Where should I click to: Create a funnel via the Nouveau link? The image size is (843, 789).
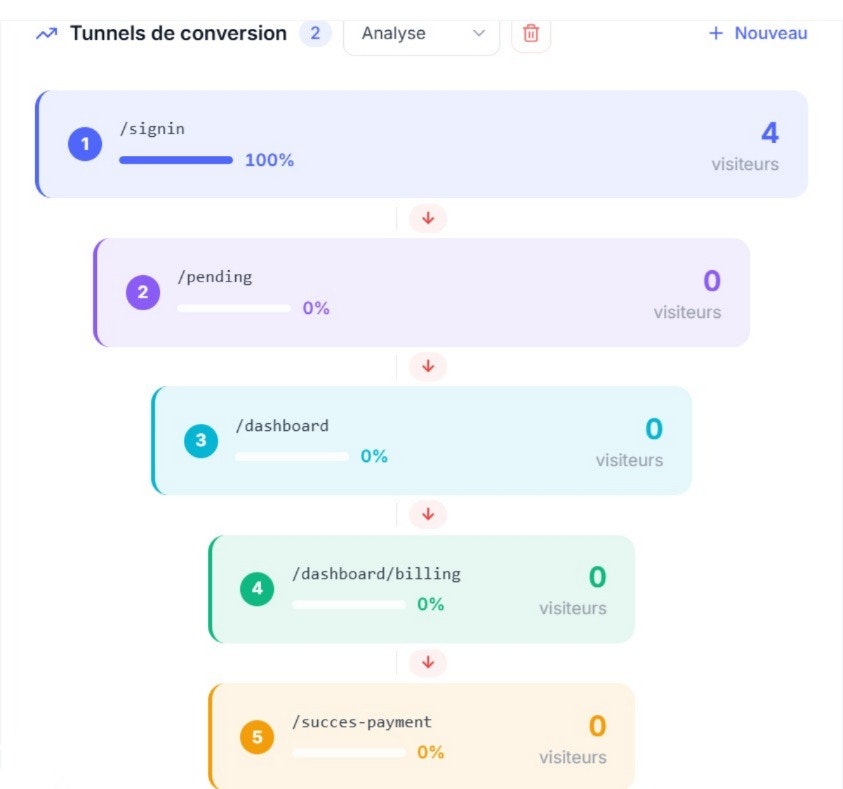pyautogui.click(x=770, y=33)
